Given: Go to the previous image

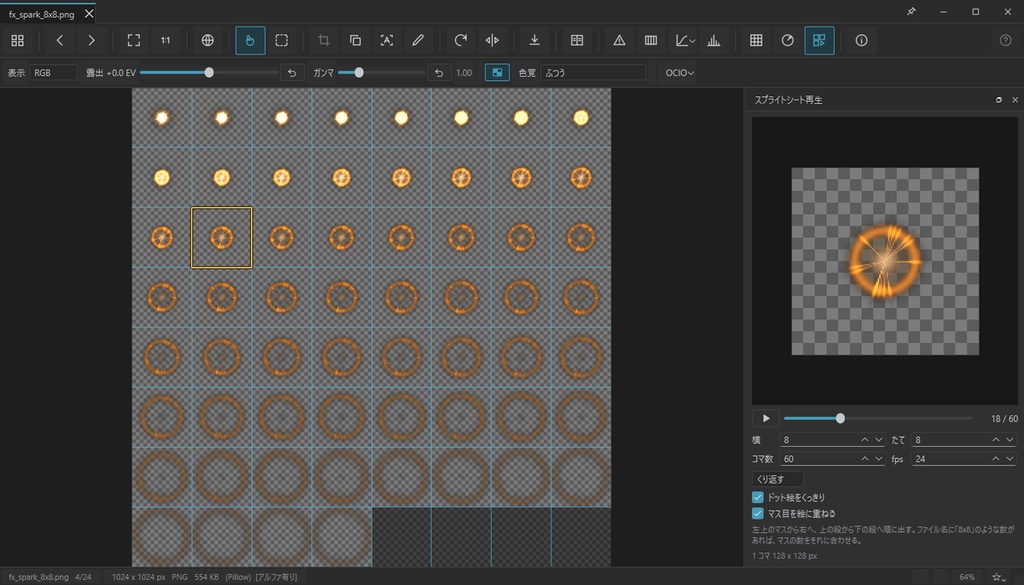Looking at the screenshot, I should click(59, 40).
